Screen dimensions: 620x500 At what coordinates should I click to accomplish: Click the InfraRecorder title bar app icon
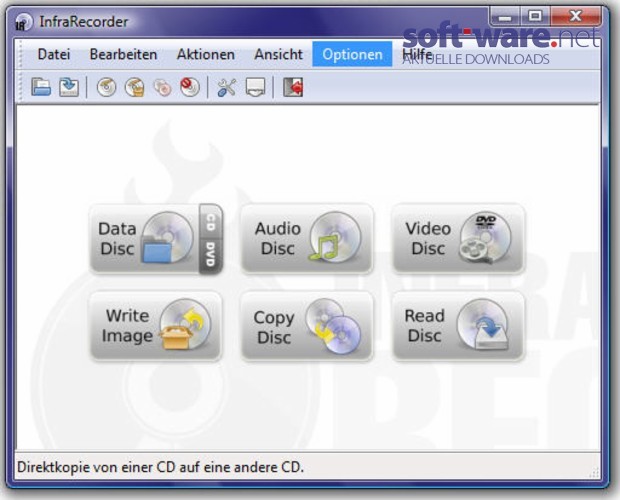click(x=23, y=22)
